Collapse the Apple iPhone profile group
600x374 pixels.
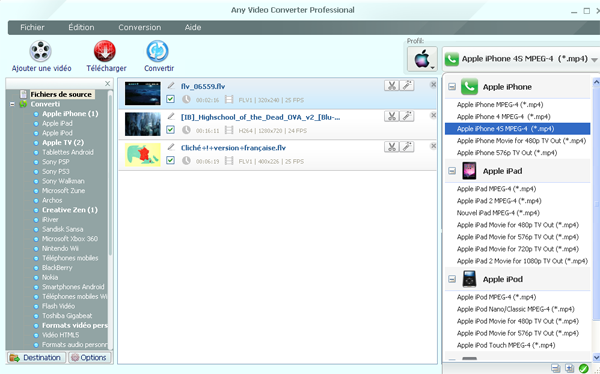(452, 87)
